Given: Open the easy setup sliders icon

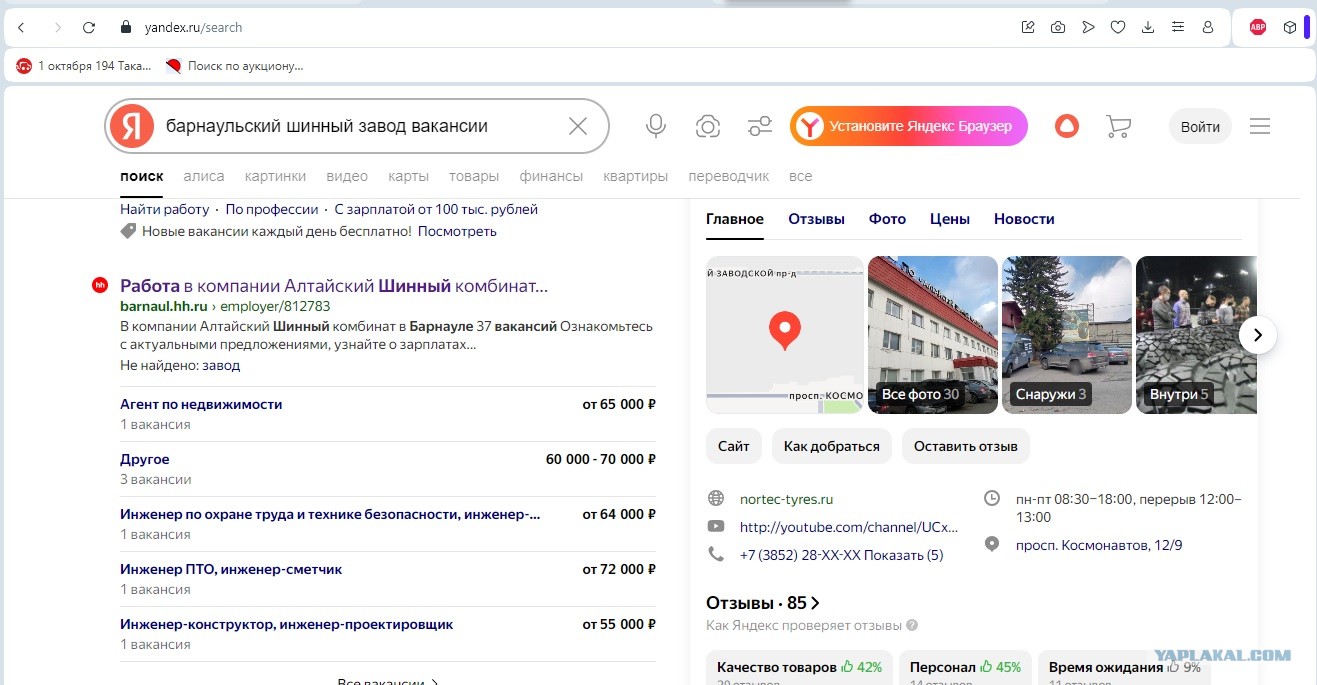Looking at the screenshot, I should 1178,27.
